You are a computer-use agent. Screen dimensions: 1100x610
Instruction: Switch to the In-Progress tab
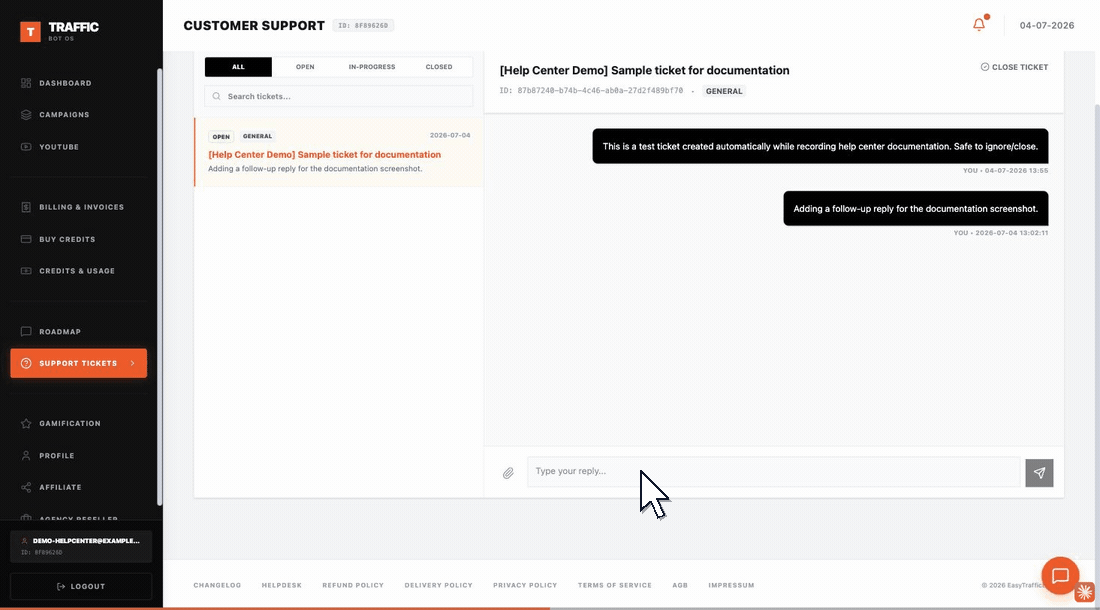(372, 67)
